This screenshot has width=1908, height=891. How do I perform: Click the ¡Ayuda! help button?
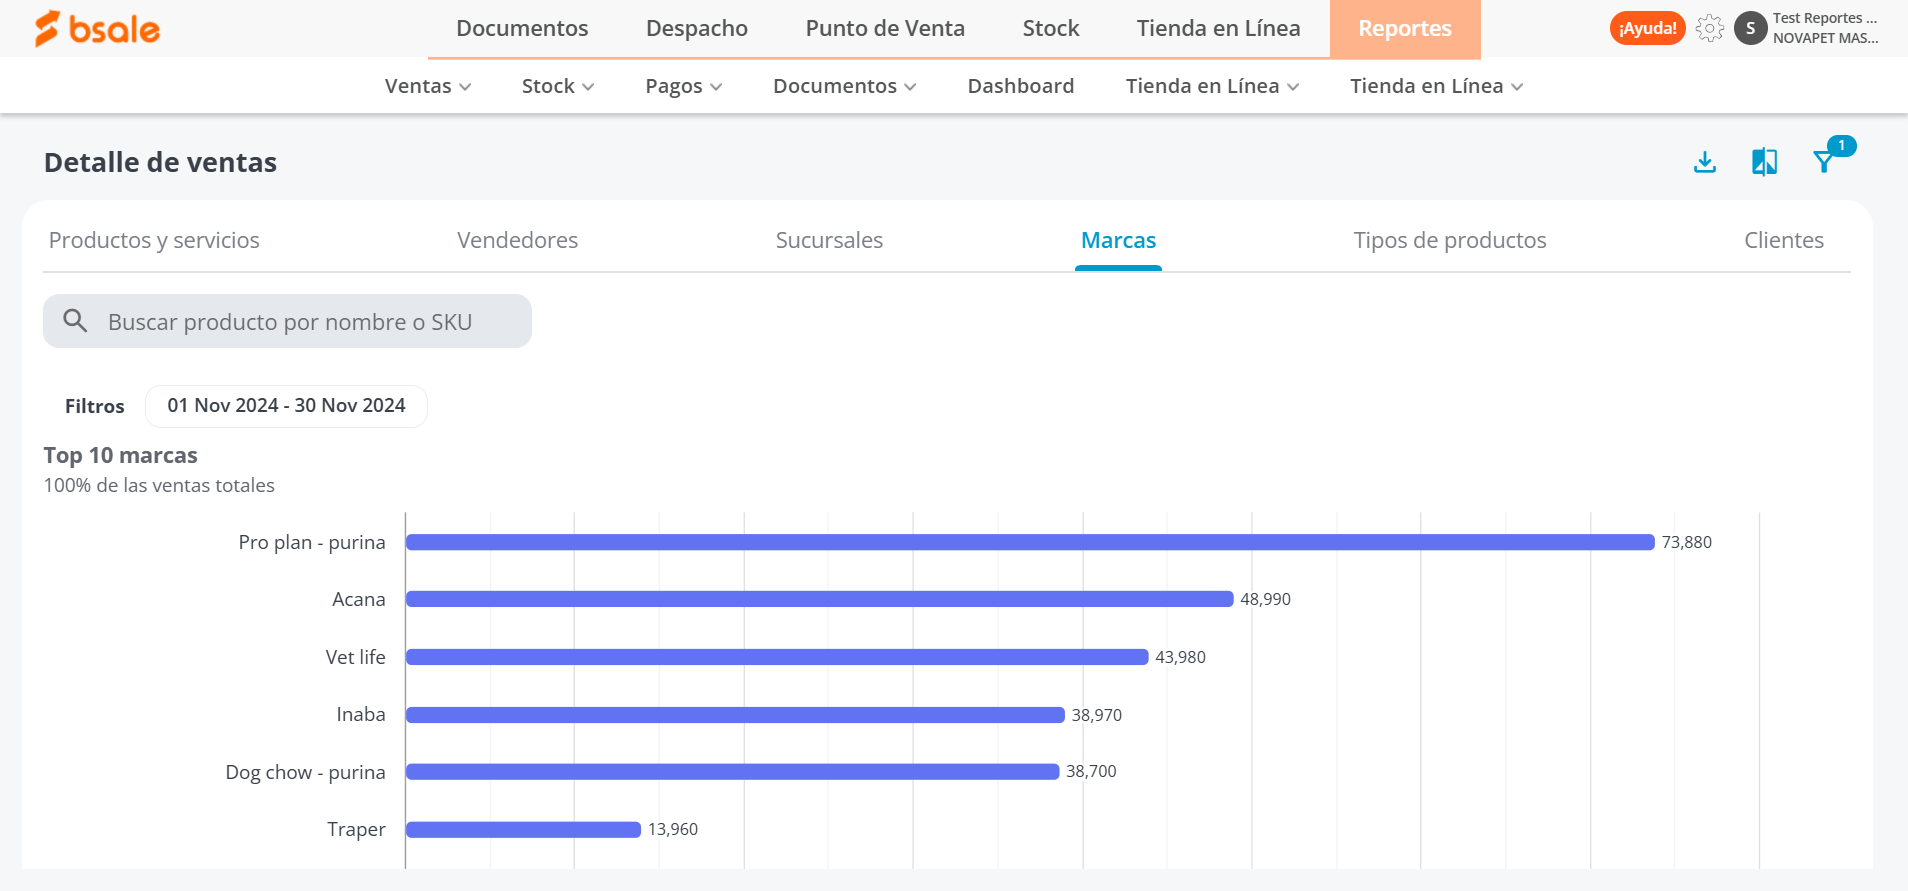coord(1647,28)
